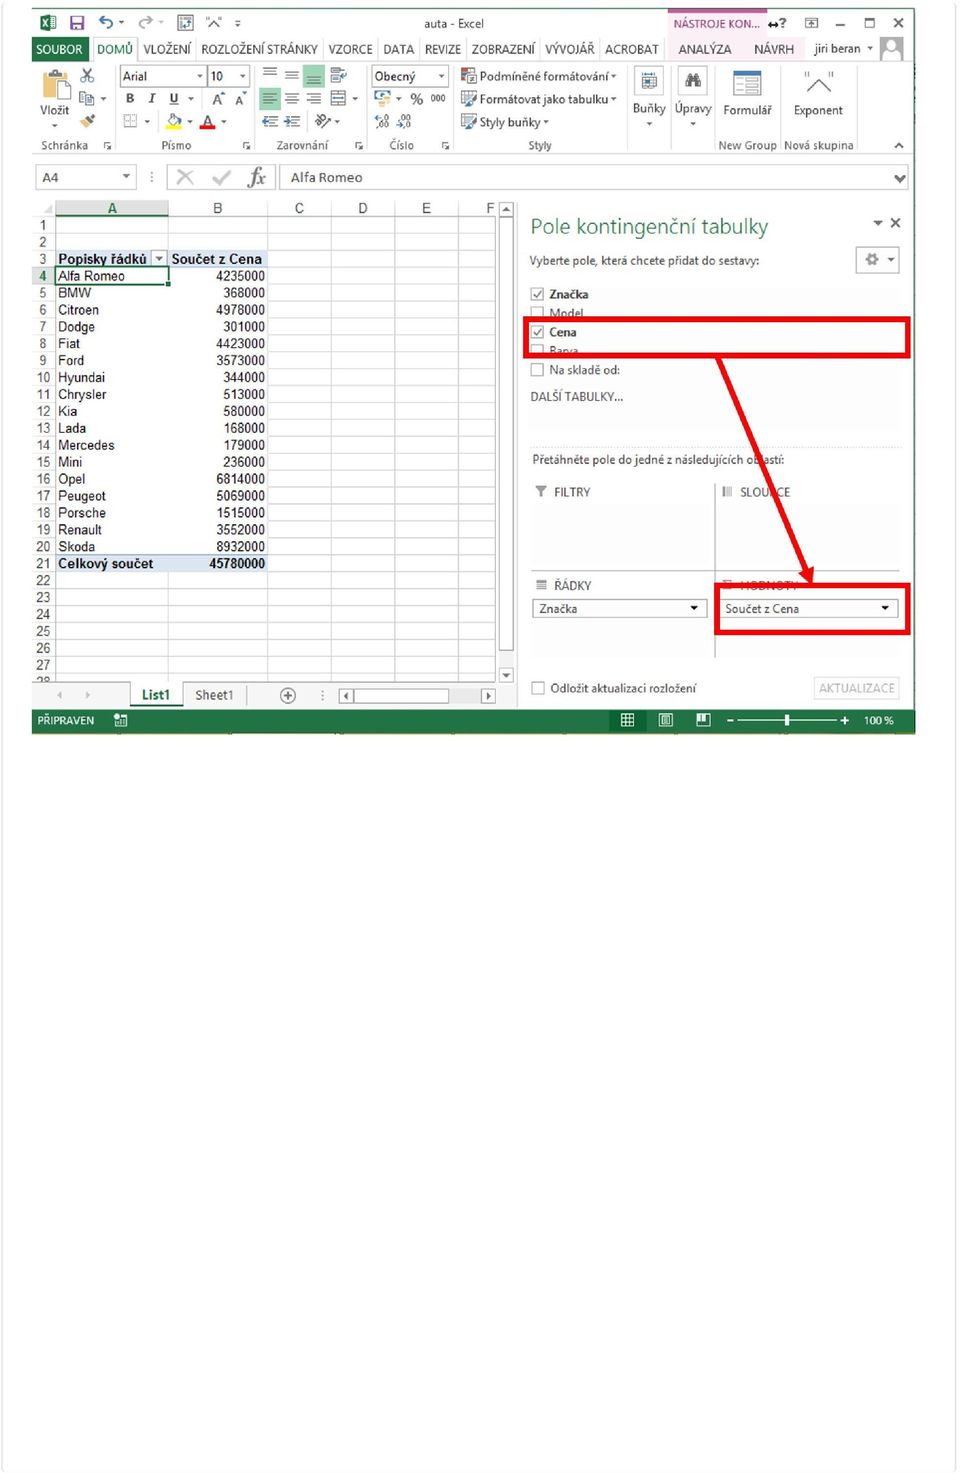
Task: Switch to Page Break Preview in status bar
Action: [x=704, y=720]
